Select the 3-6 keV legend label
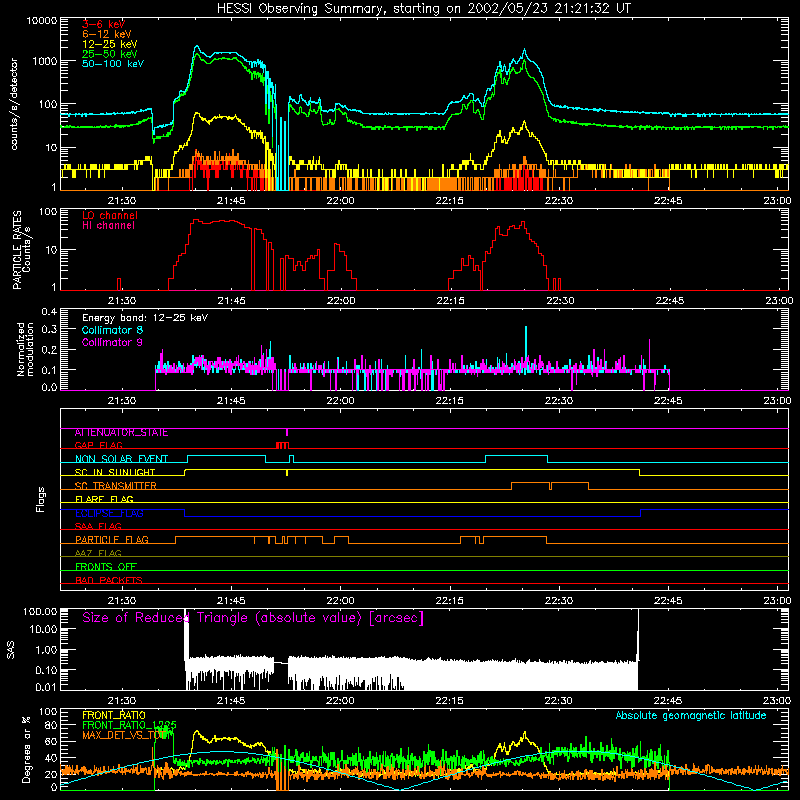 click(x=103, y=24)
